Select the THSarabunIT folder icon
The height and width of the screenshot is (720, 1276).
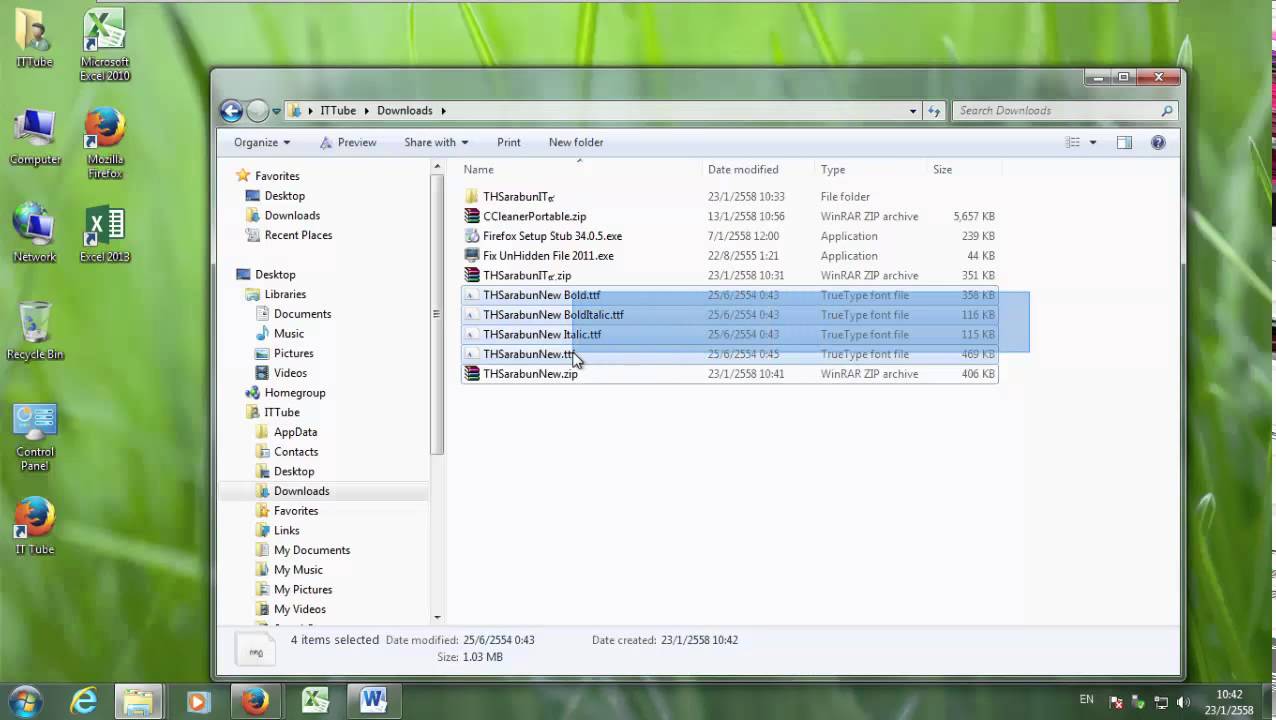coord(472,197)
